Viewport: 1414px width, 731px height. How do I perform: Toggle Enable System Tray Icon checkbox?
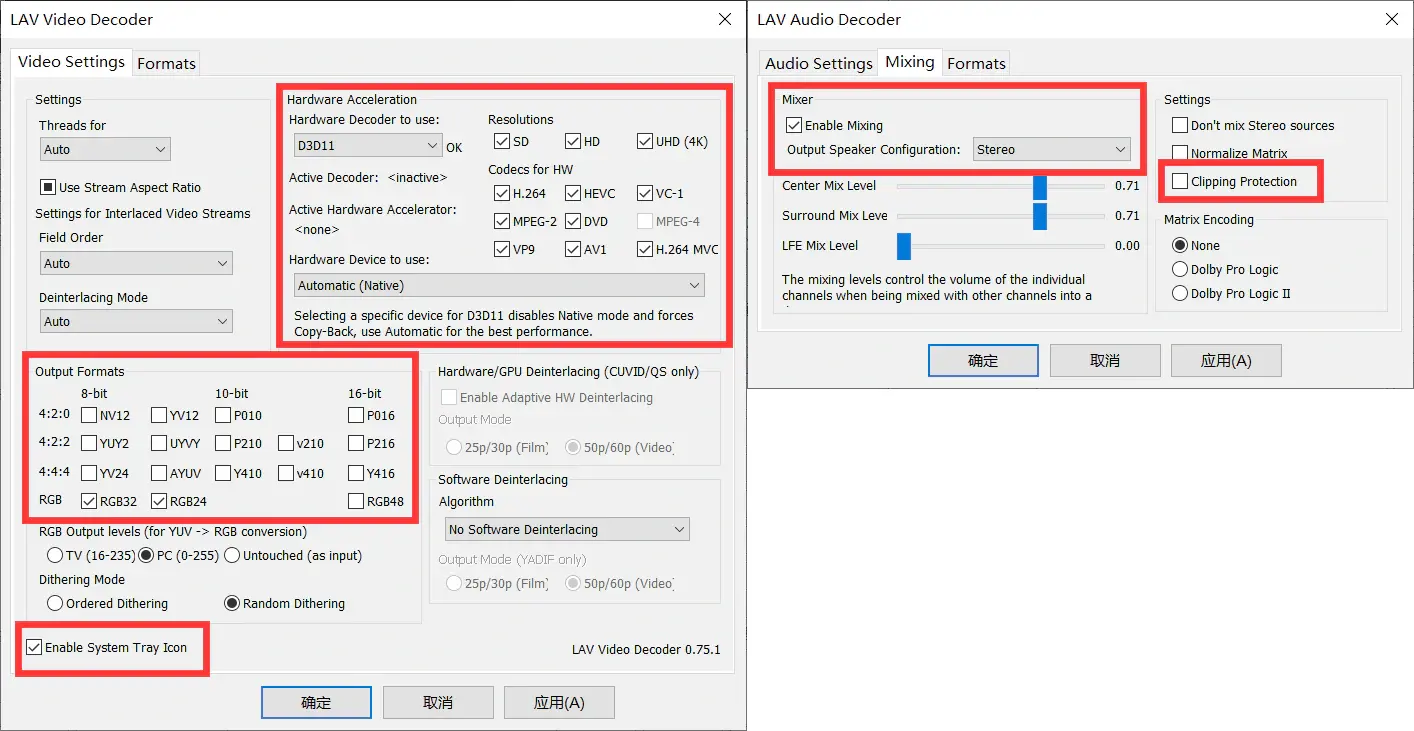coord(35,647)
